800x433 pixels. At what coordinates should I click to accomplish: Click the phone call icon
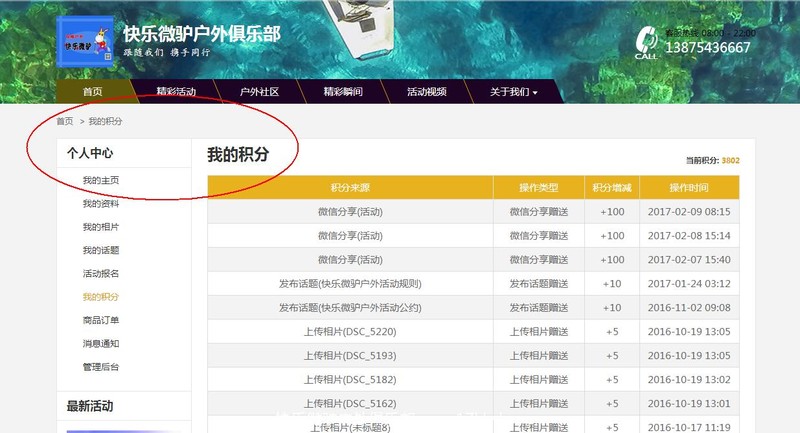[646, 42]
